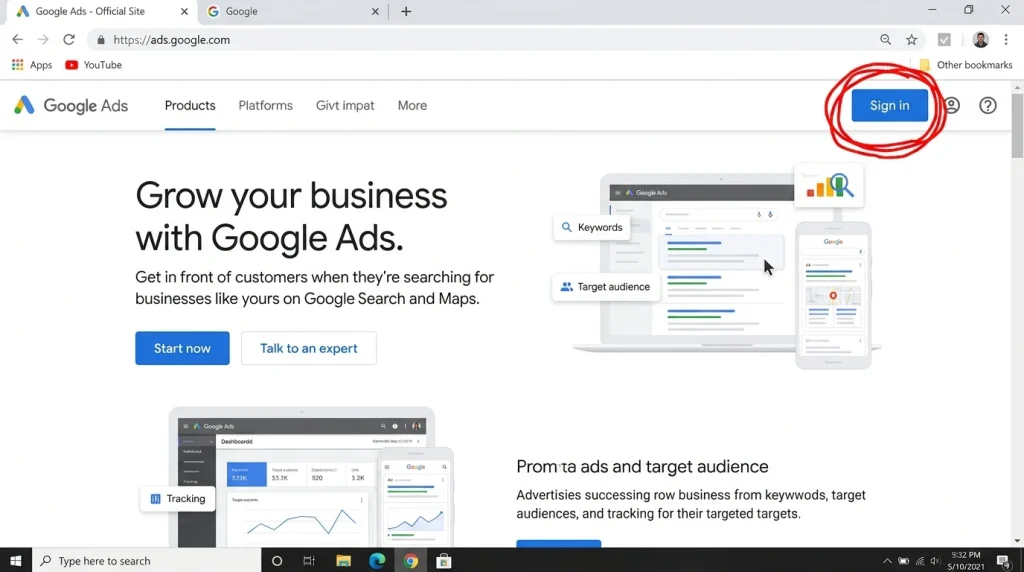Bookmark this page with star icon
This screenshot has height=572, width=1024.
pyautogui.click(x=912, y=40)
